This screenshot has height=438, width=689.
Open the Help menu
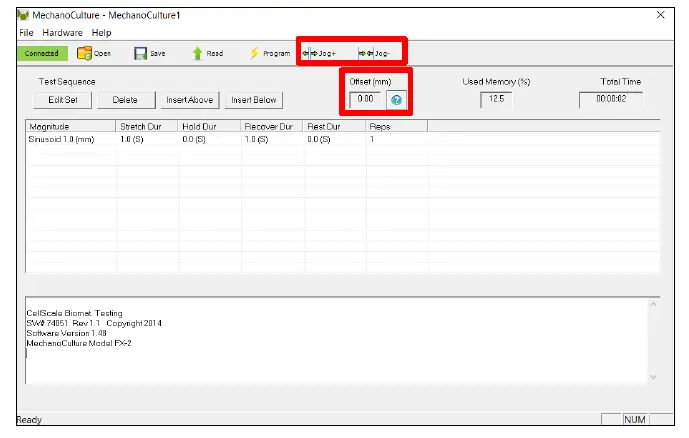click(102, 33)
